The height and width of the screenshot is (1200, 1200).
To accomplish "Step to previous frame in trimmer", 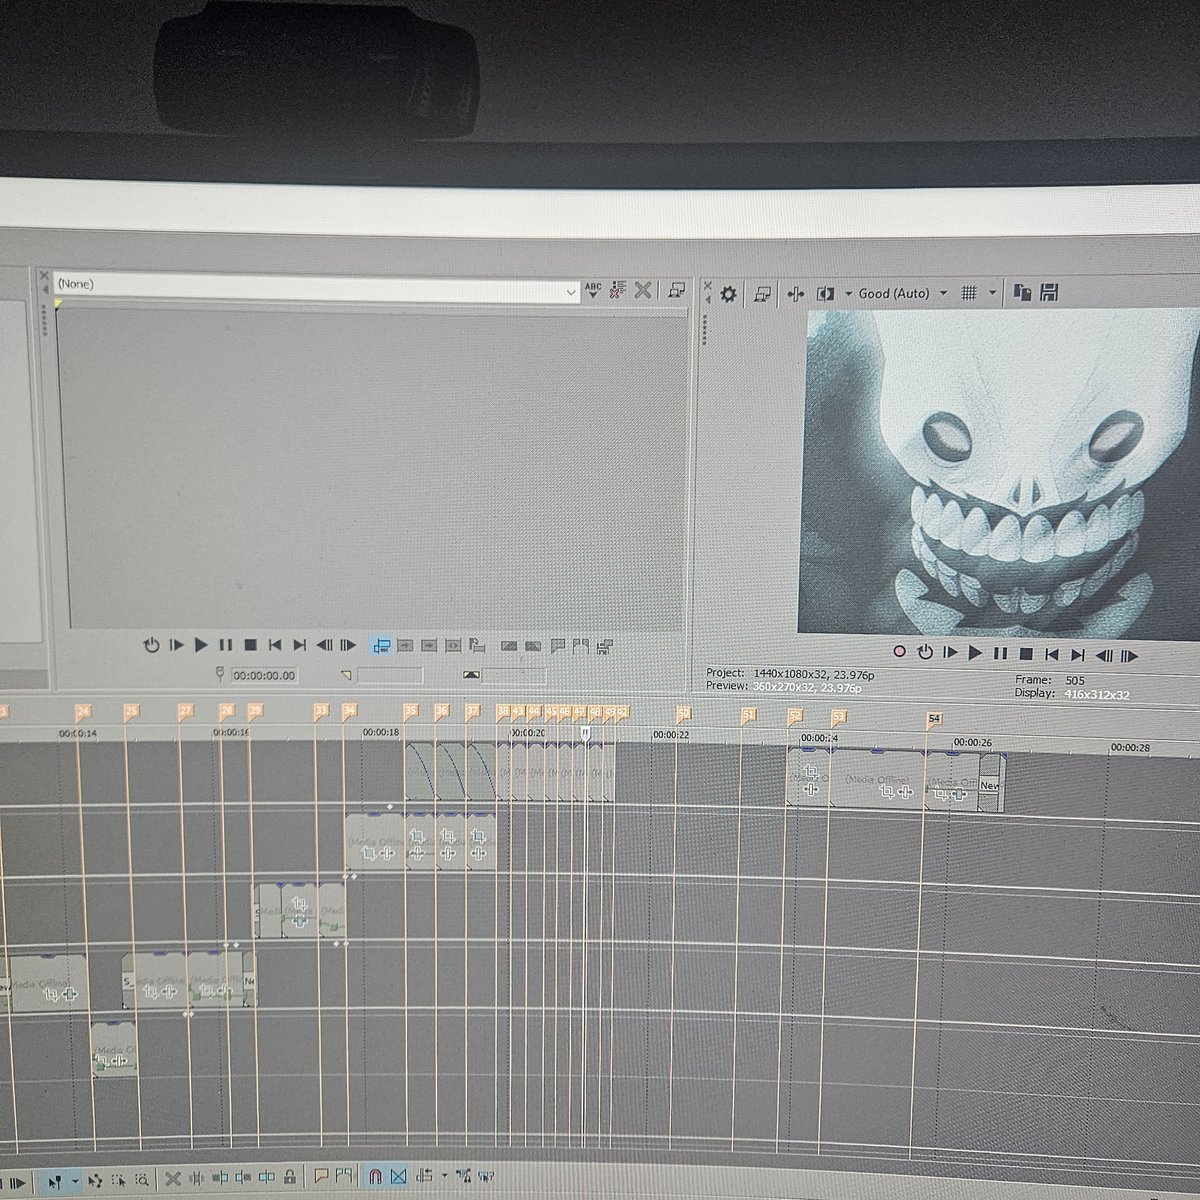I will tap(325, 645).
